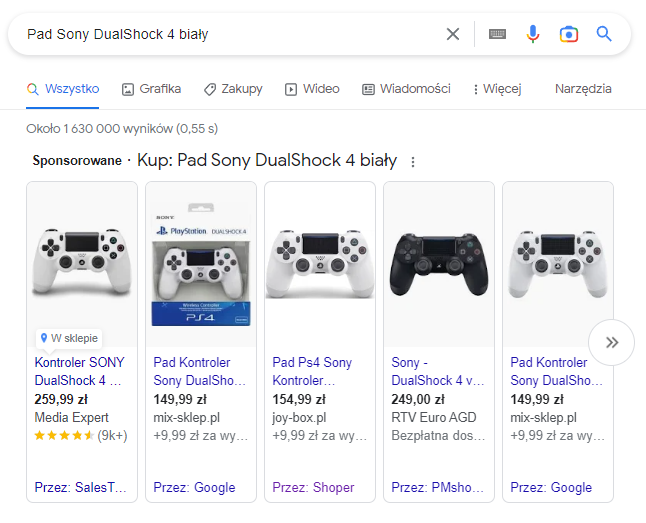Open black DualShock controller image
The height and width of the screenshot is (523, 646).
tap(439, 264)
